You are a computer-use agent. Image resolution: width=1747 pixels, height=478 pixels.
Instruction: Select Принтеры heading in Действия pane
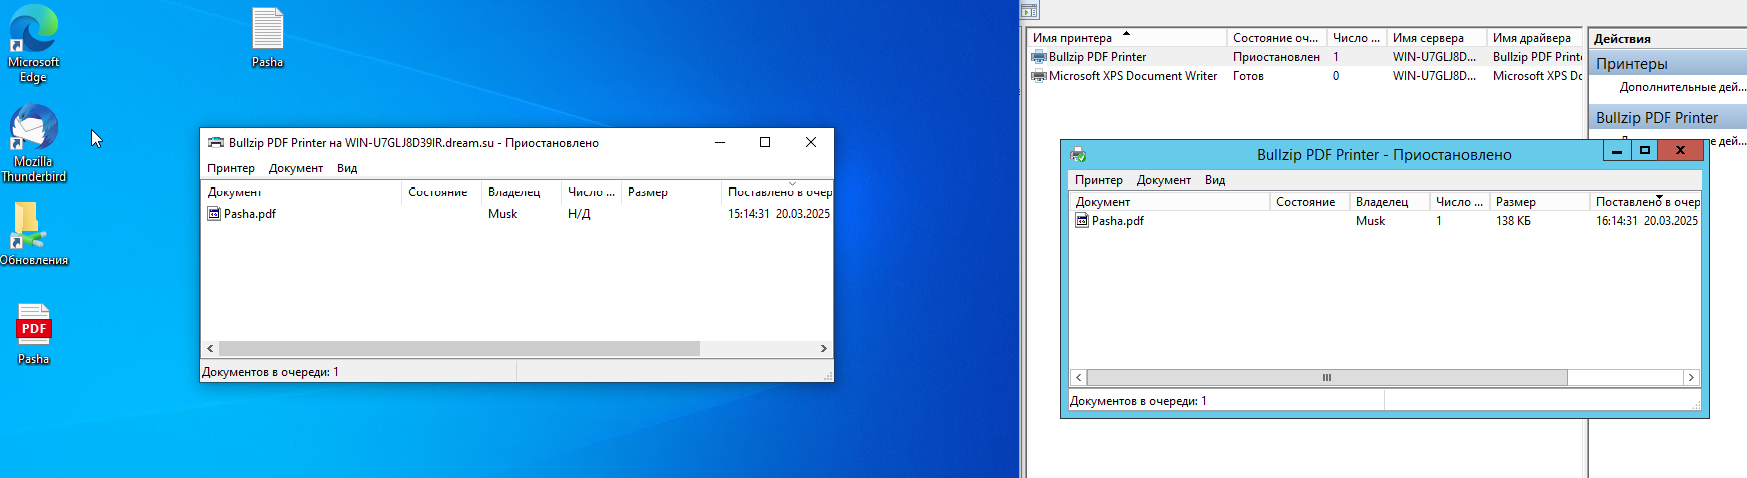click(x=1668, y=64)
